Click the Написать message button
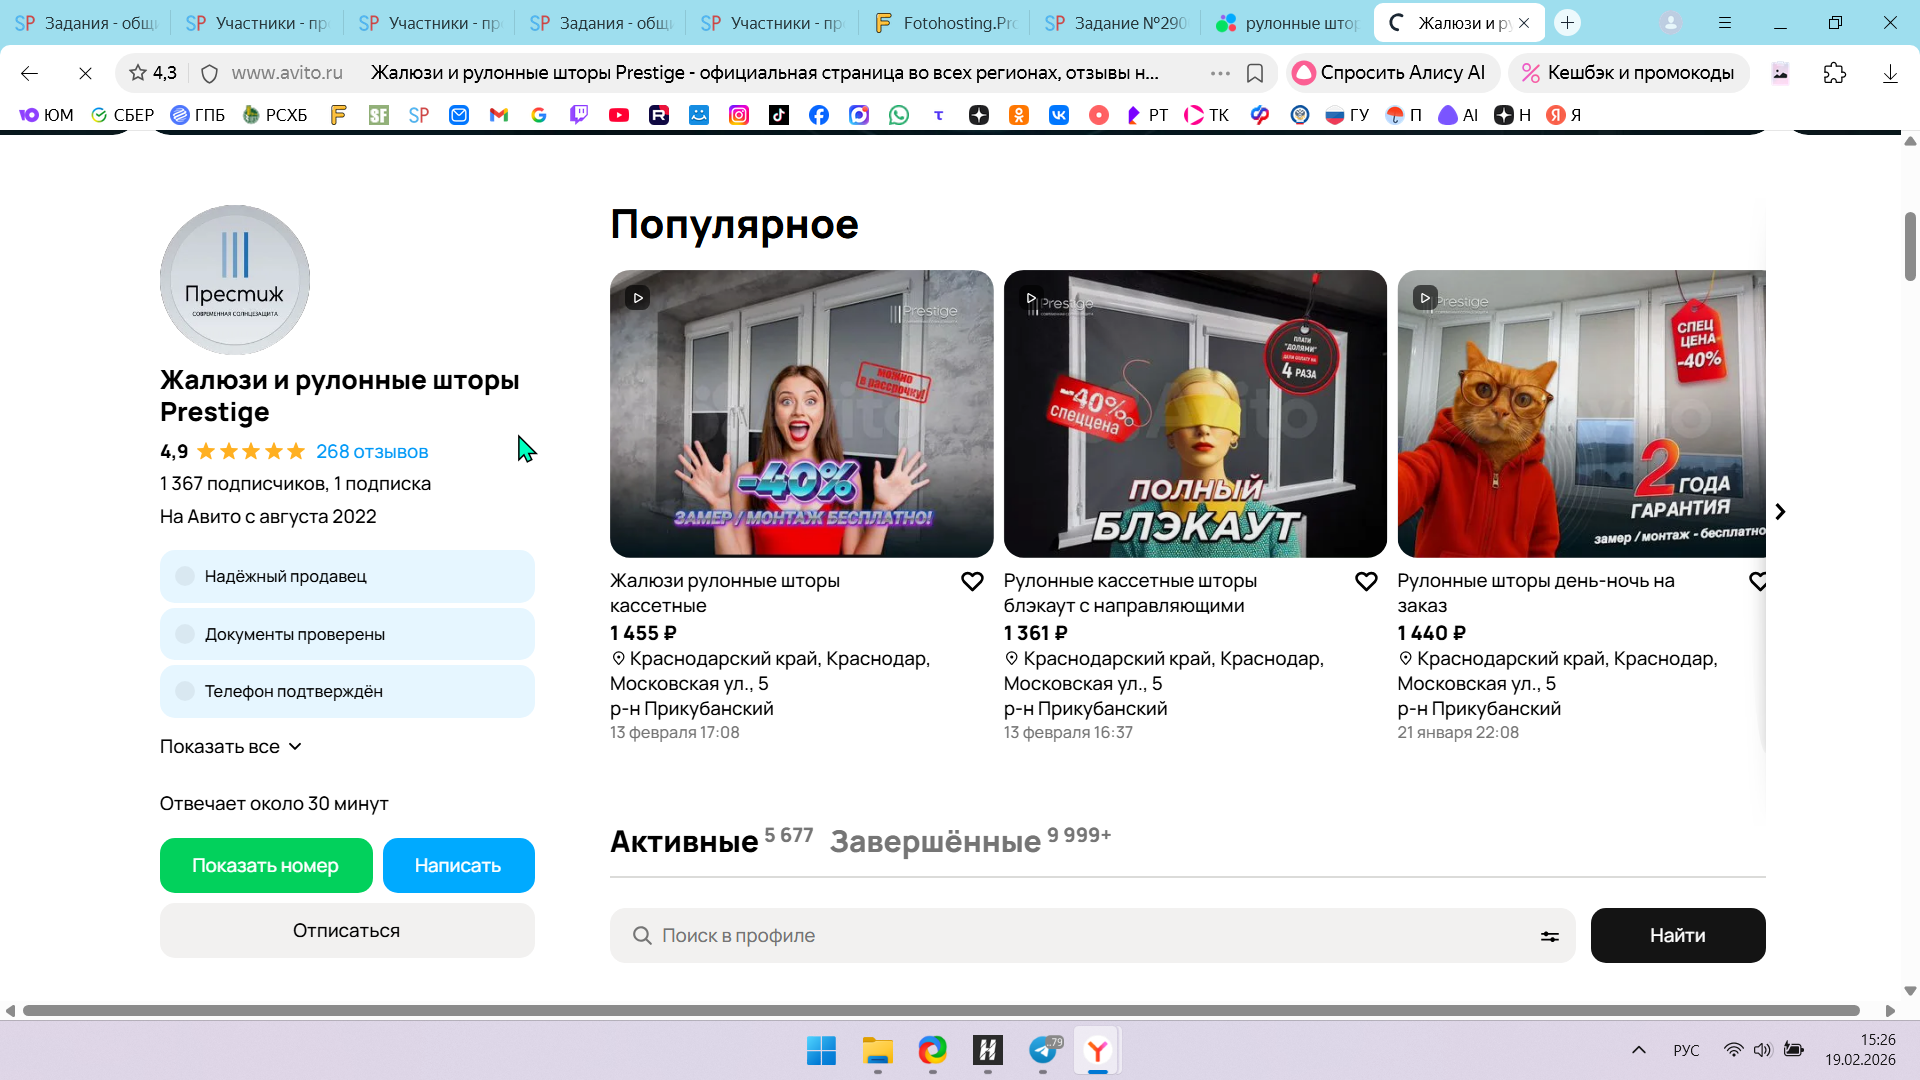Image resolution: width=1920 pixels, height=1080 pixels. (x=458, y=866)
